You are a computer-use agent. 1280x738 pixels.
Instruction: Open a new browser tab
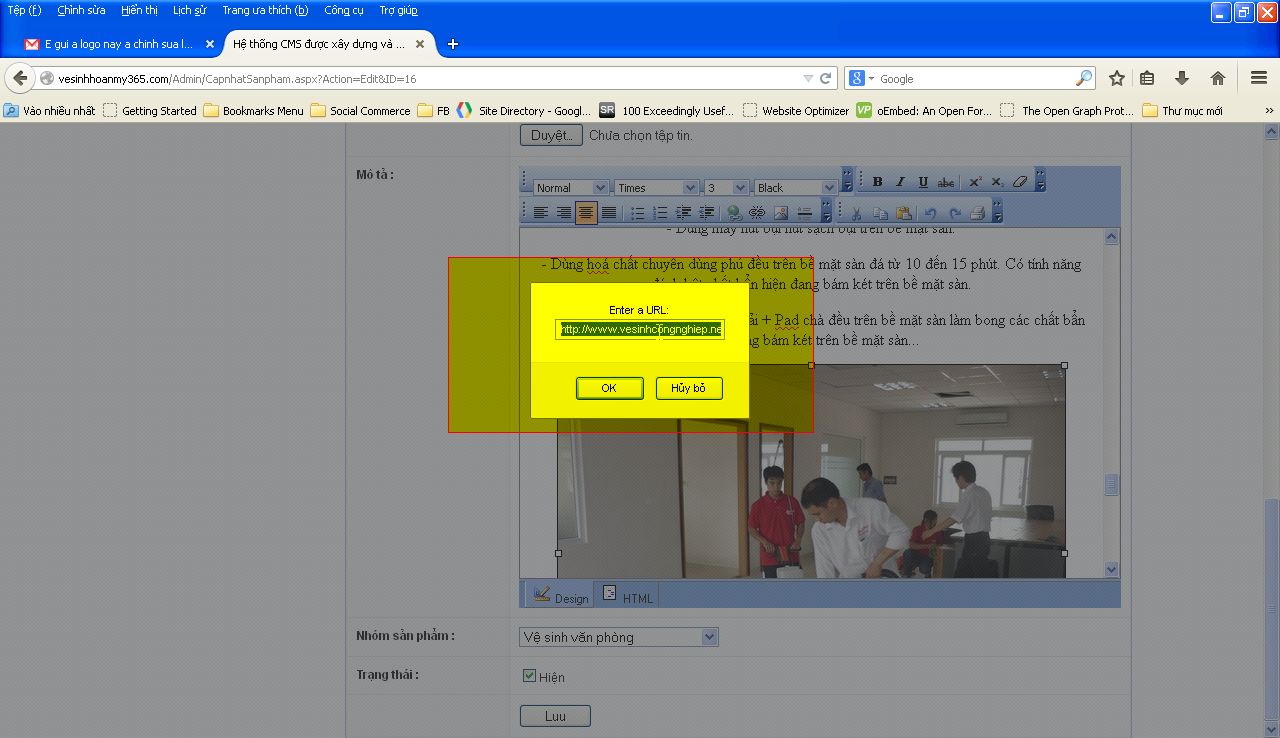point(452,44)
